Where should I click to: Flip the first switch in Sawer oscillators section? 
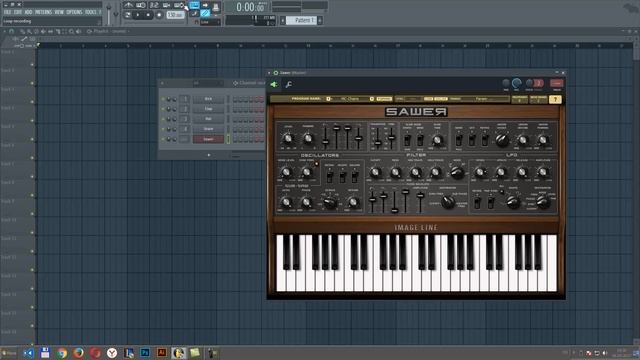[329, 176]
